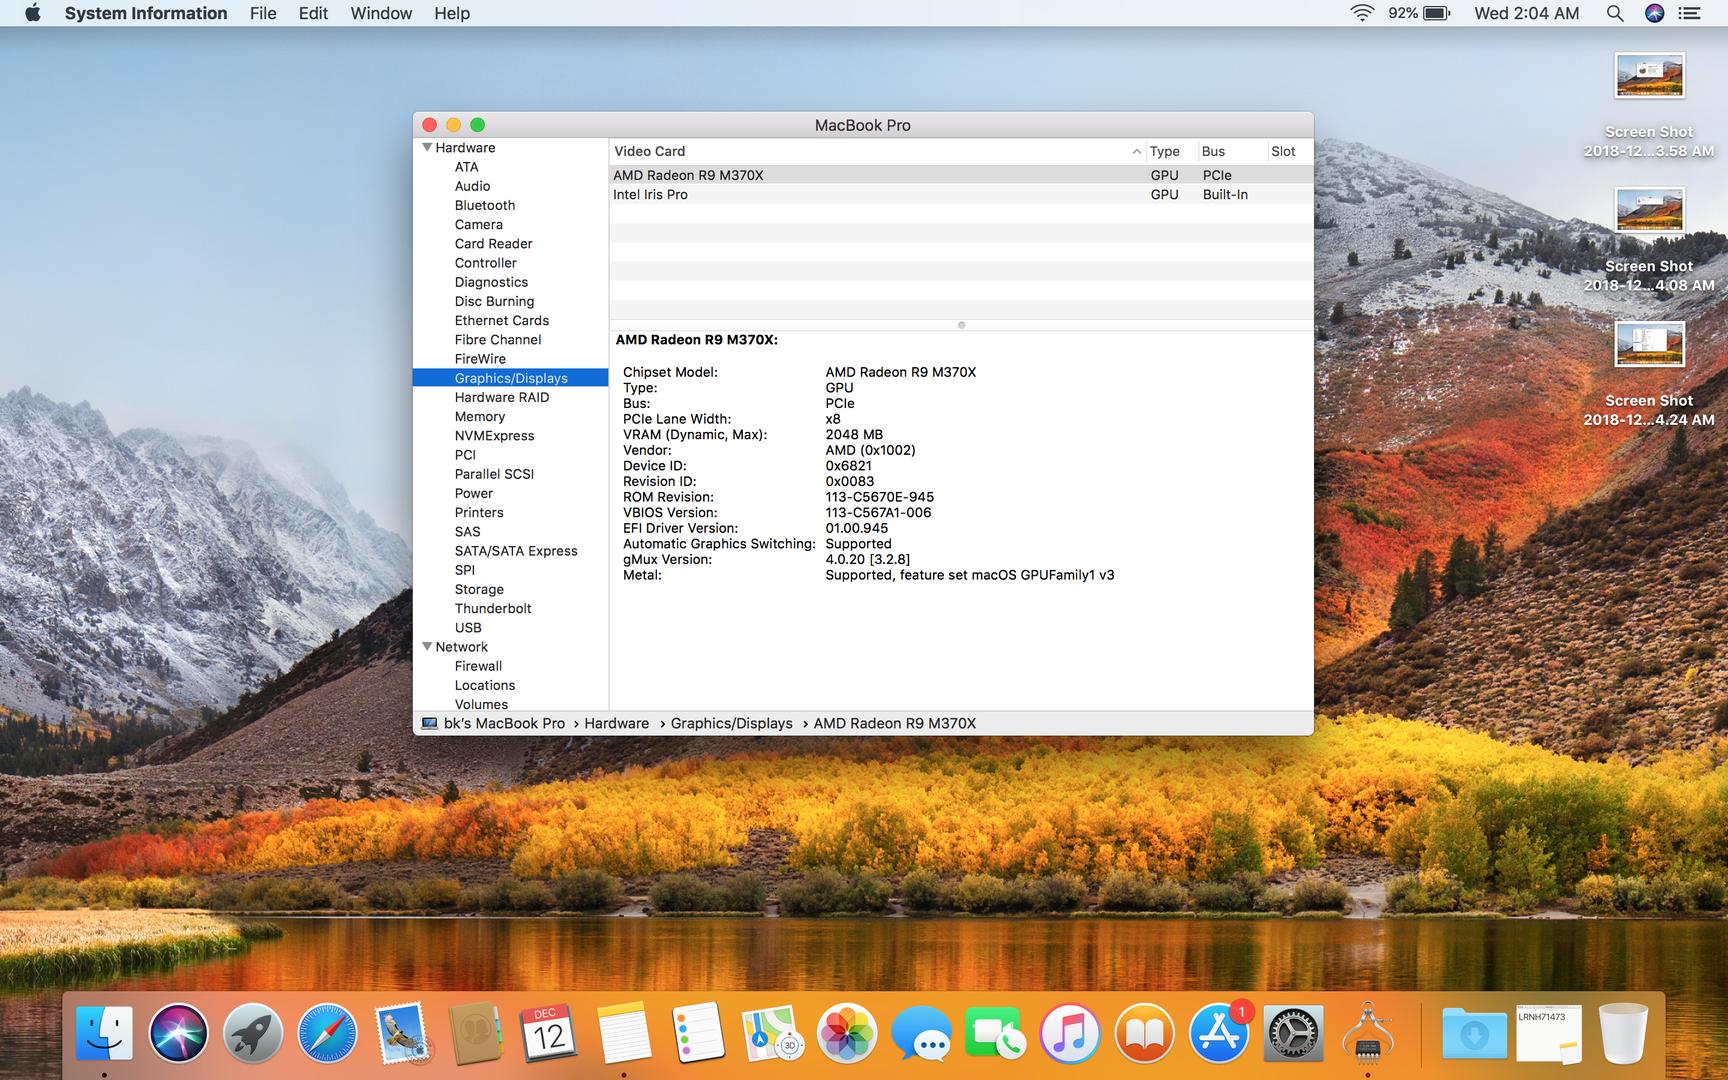Select Firewall under Network

478,666
